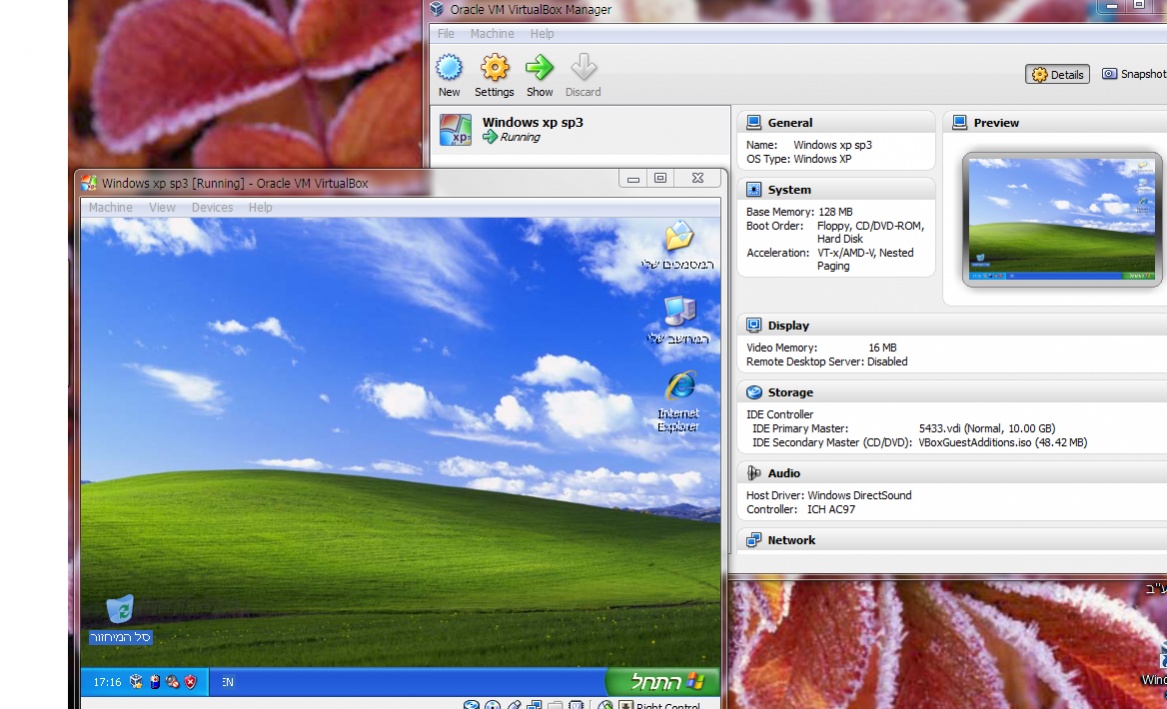This screenshot has height=709, width=1167.
Task: Click 'Host Driver: Windows DirectSound' line
Action: (828, 495)
